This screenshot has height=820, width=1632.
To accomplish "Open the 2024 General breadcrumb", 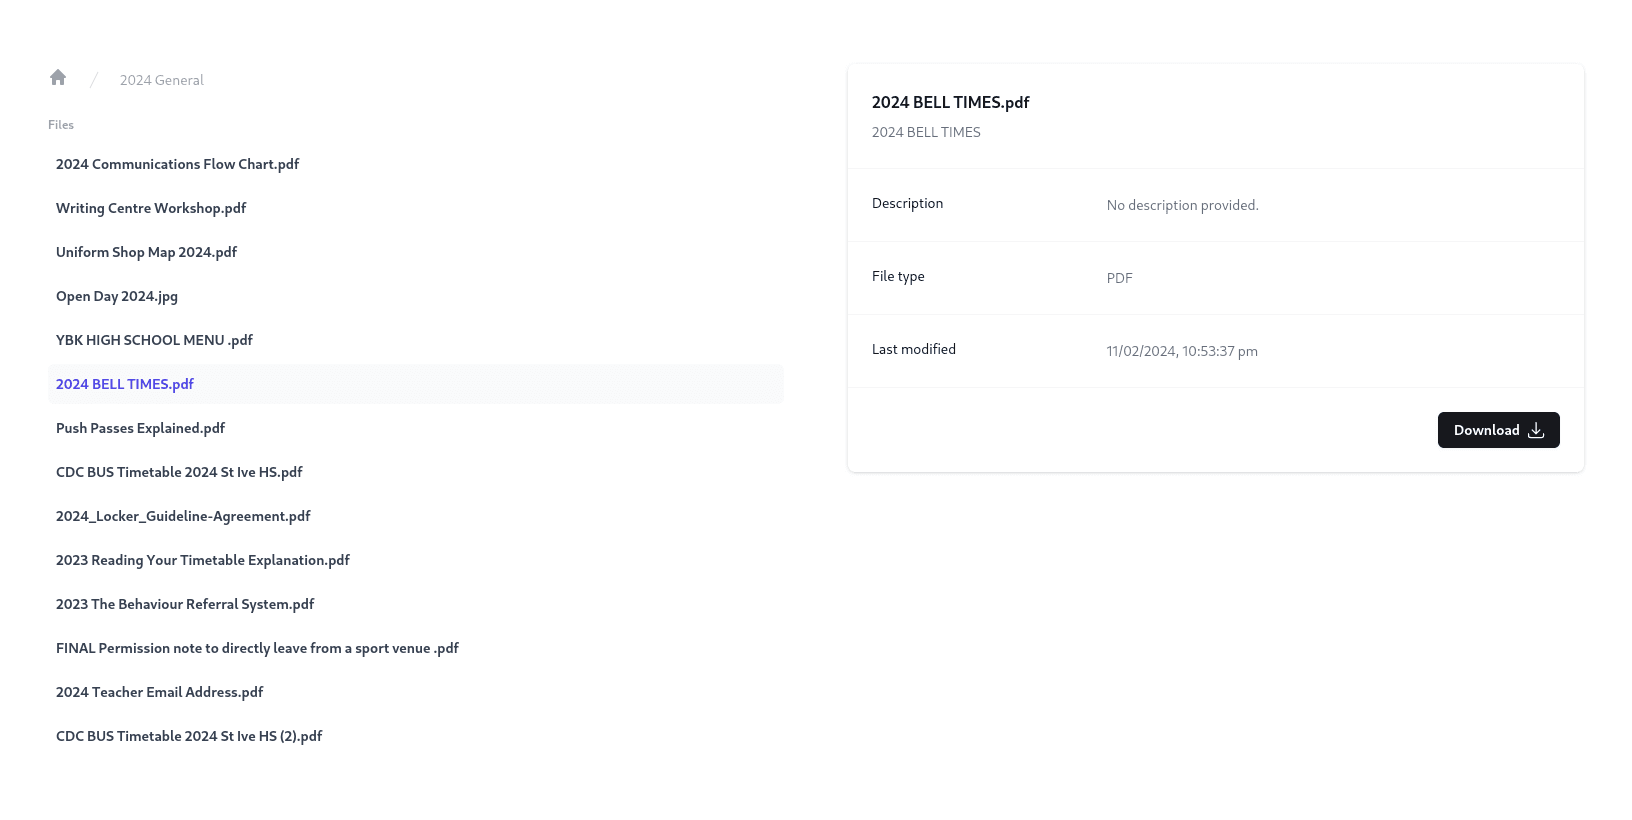I will (161, 80).
